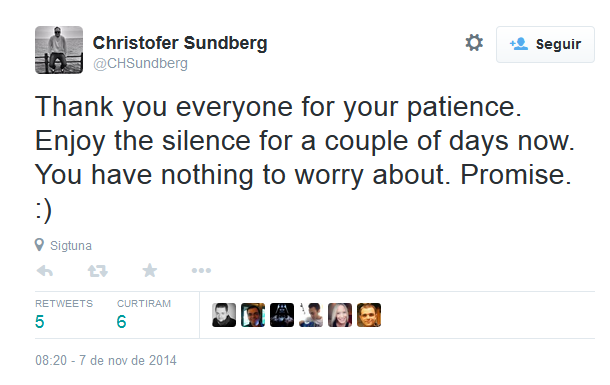Click the 08:20 - 7 de nov timestamp
This screenshot has width=610, height=385.
106,360
